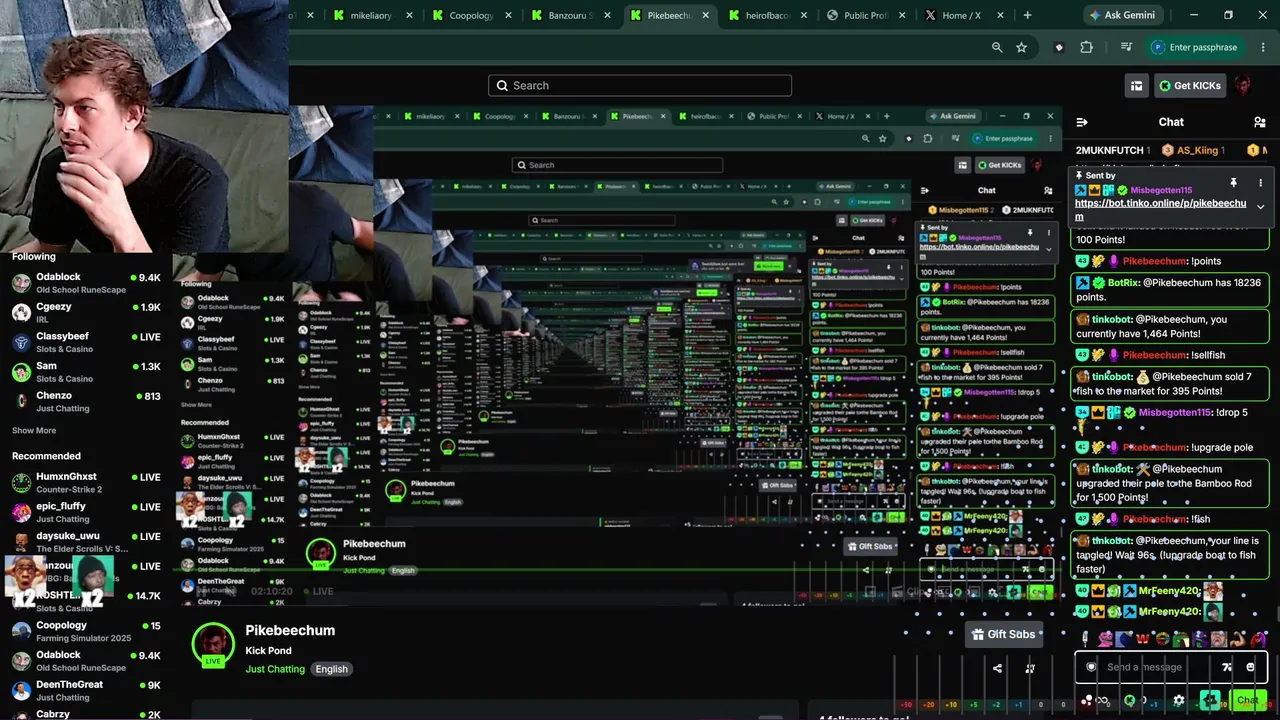This screenshot has width=1280, height=720.
Task: Open the browser three-dot menu
Action: tap(1261, 47)
